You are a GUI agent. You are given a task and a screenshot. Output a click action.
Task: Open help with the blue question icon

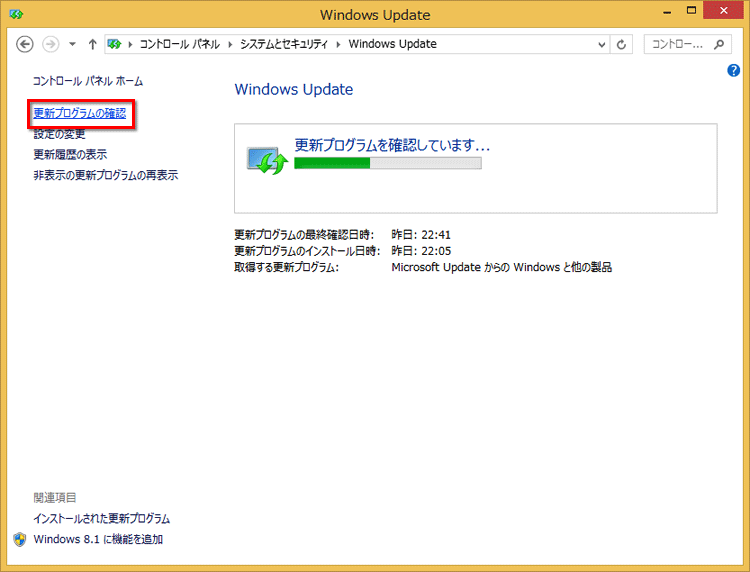coord(734,71)
